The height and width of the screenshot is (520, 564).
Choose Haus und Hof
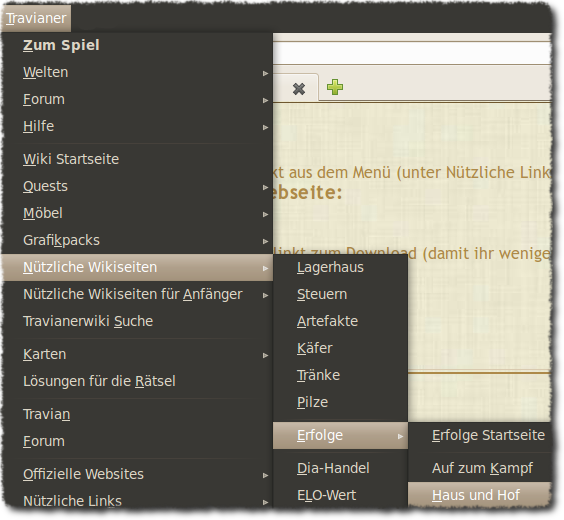tap(480, 495)
